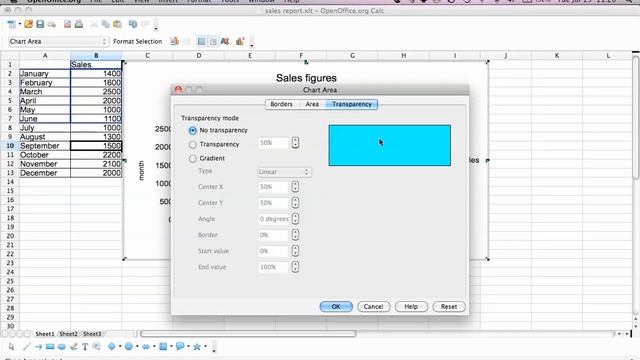
Task: Expand the Symbol Shapes dropdown arrow
Action: pyautogui.click(x=137, y=347)
